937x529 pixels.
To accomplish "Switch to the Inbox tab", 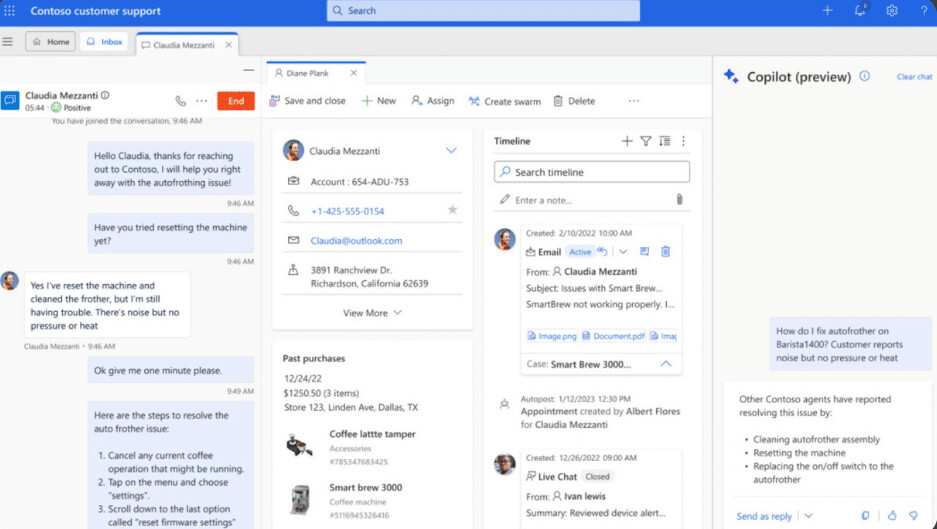I will tap(105, 42).
